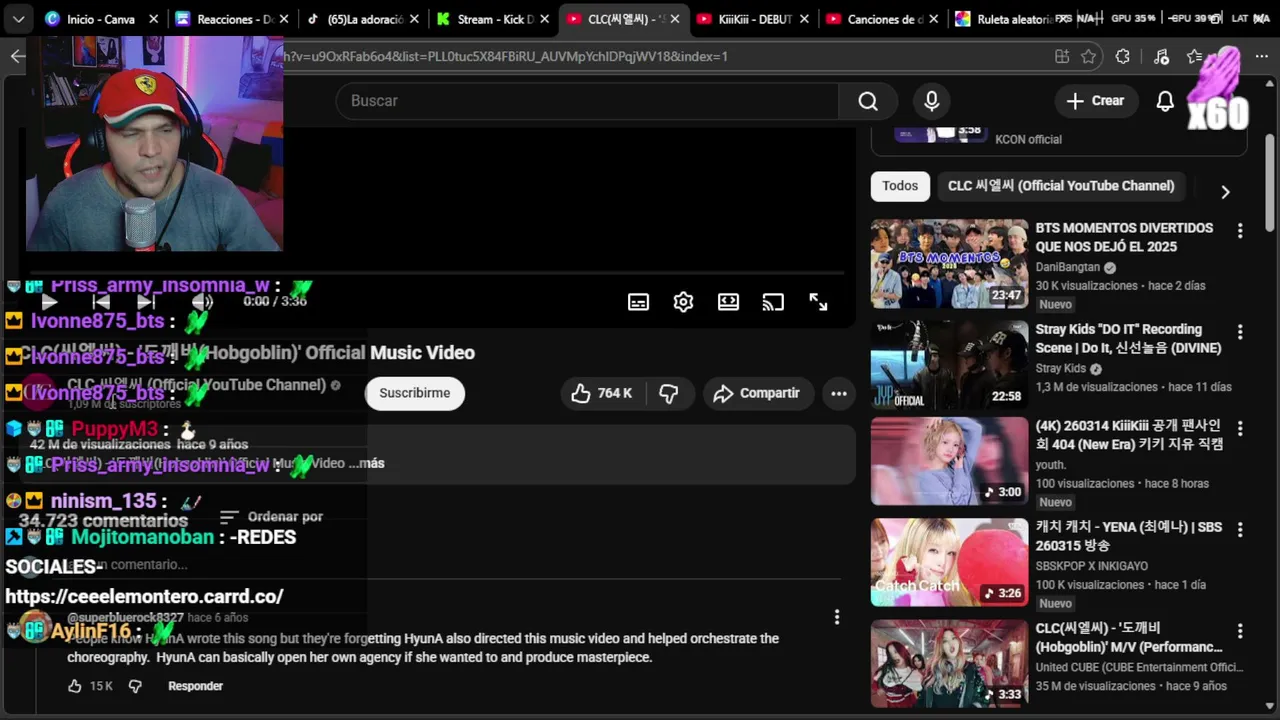Open the KCON official channel link
Image resolution: width=1280 pixels, height=720 pixels.
click(x=1028, y=140)
